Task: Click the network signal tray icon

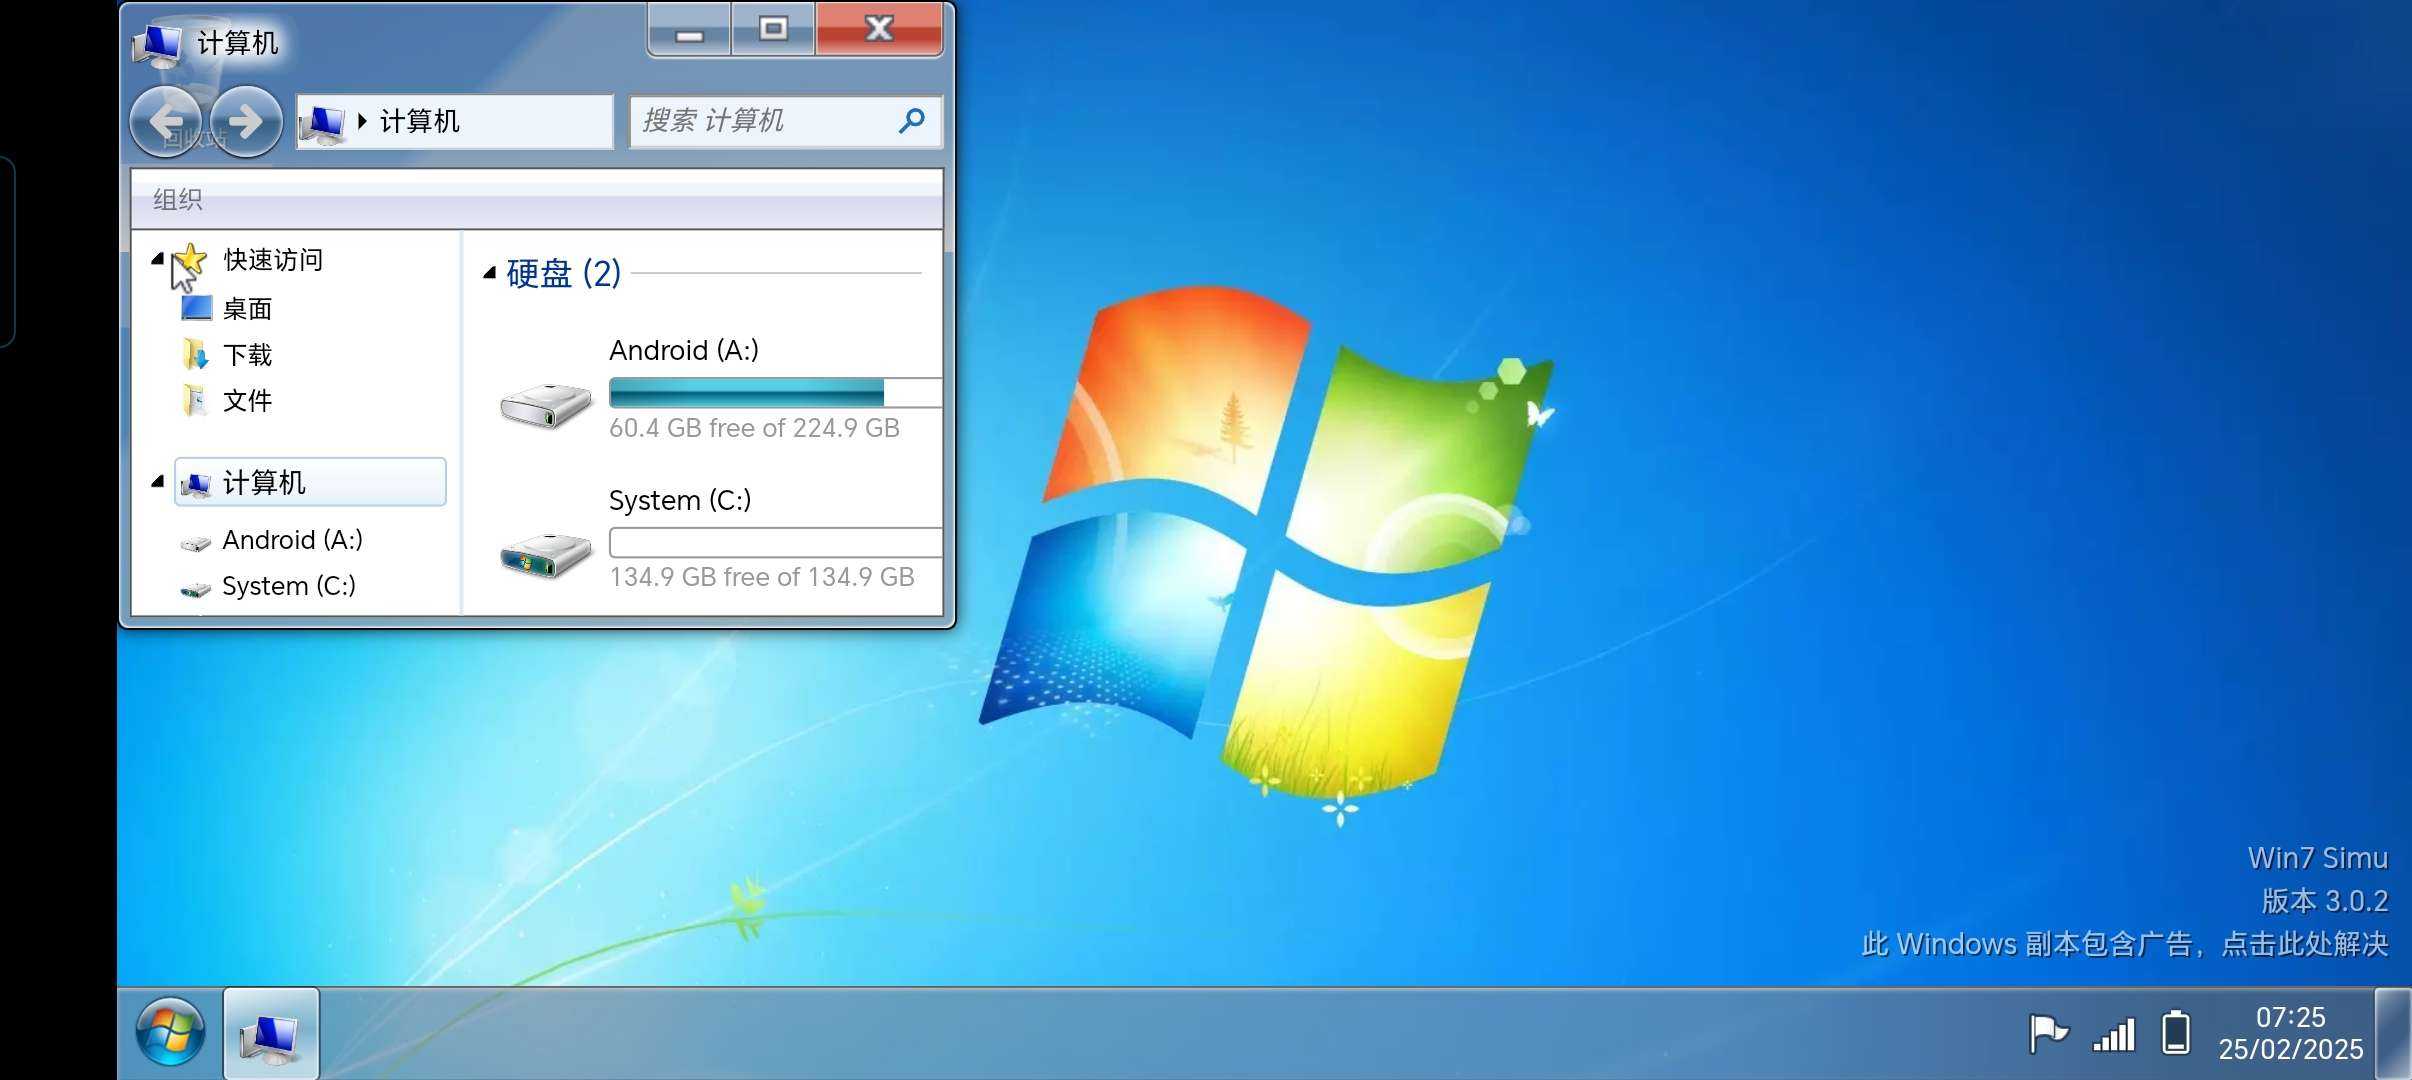Action: pyautogui.click(x=2113, y=1034)
